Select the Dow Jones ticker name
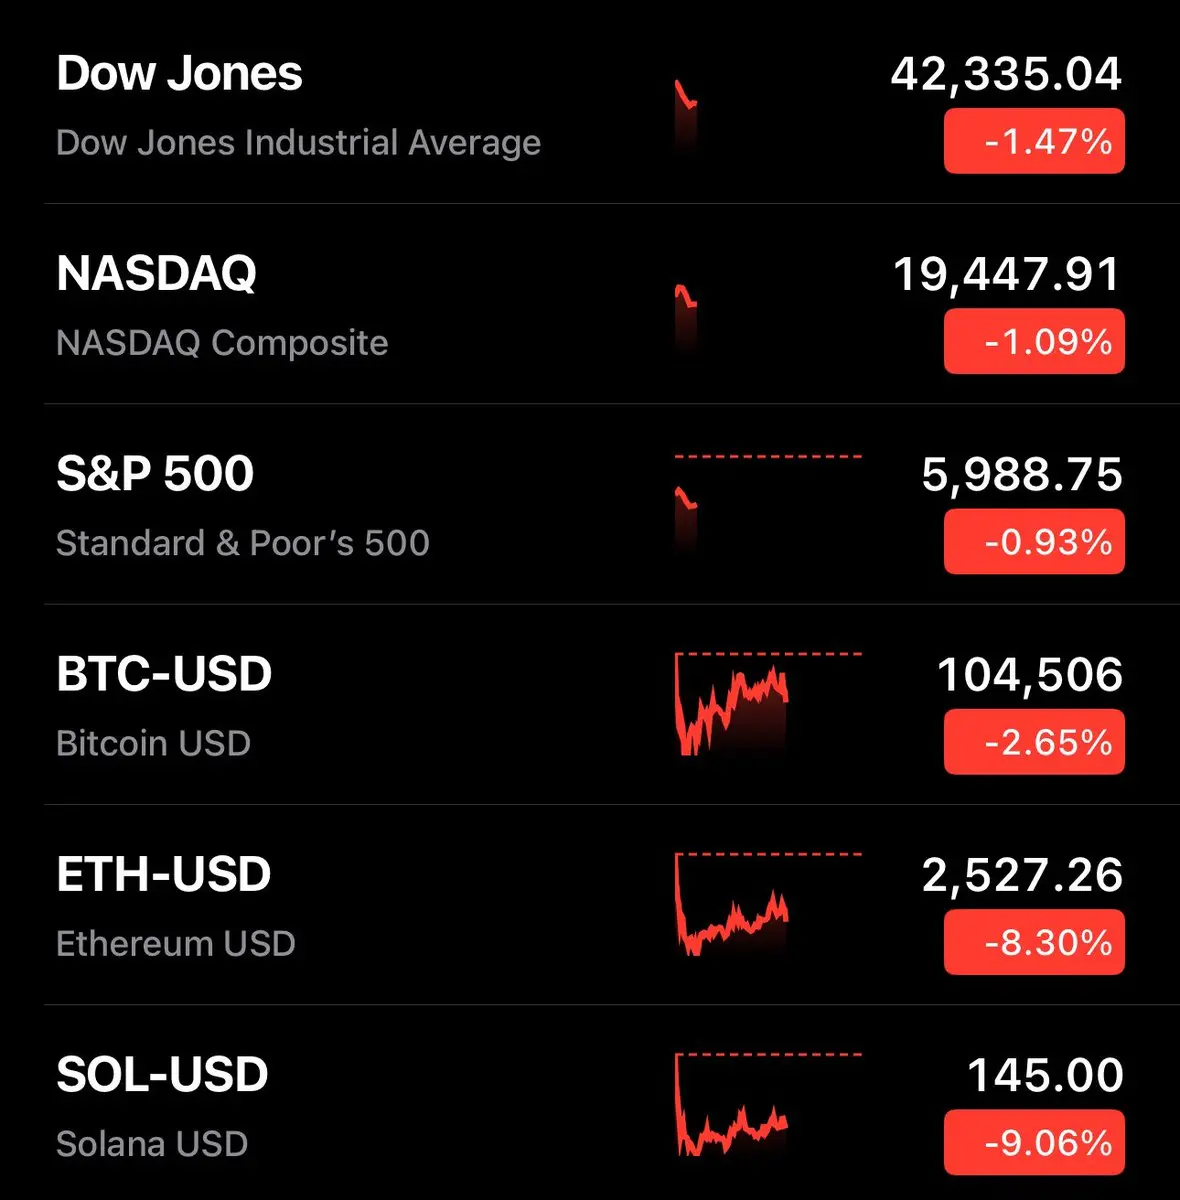Viewport: 1180px width, 1200px height. pos(179,74)
